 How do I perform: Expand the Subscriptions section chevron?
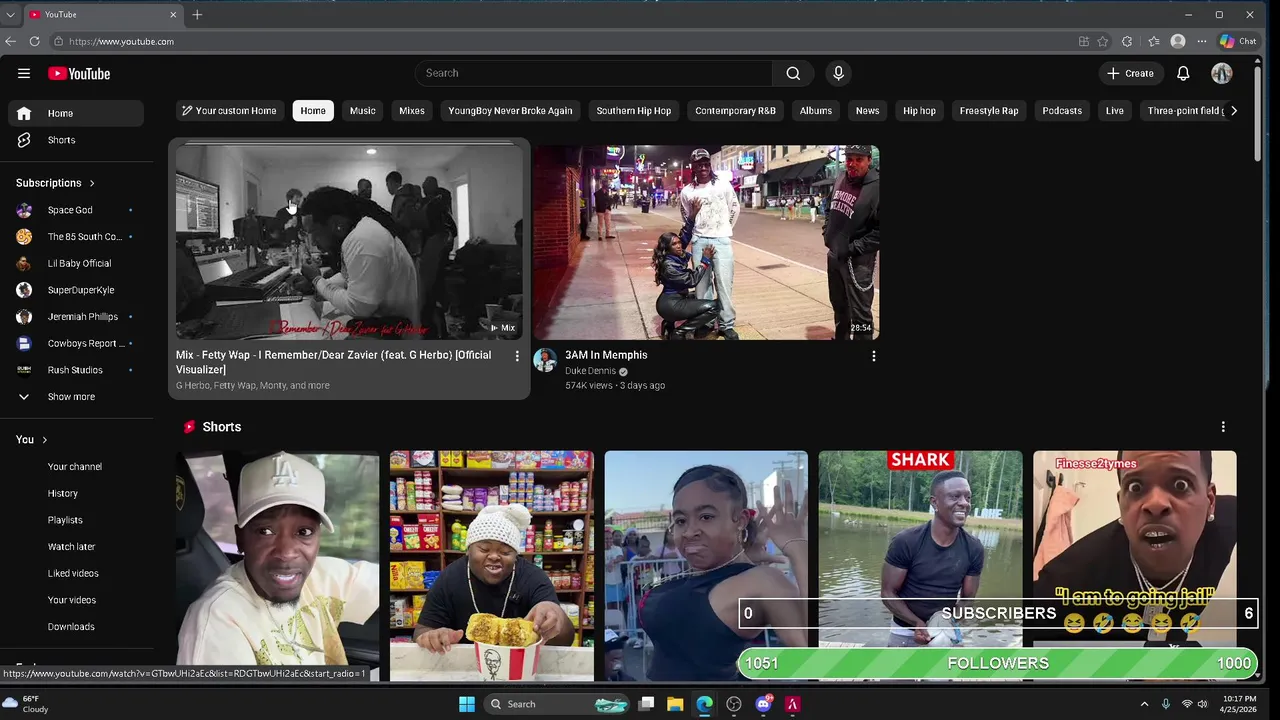point(92,183)
